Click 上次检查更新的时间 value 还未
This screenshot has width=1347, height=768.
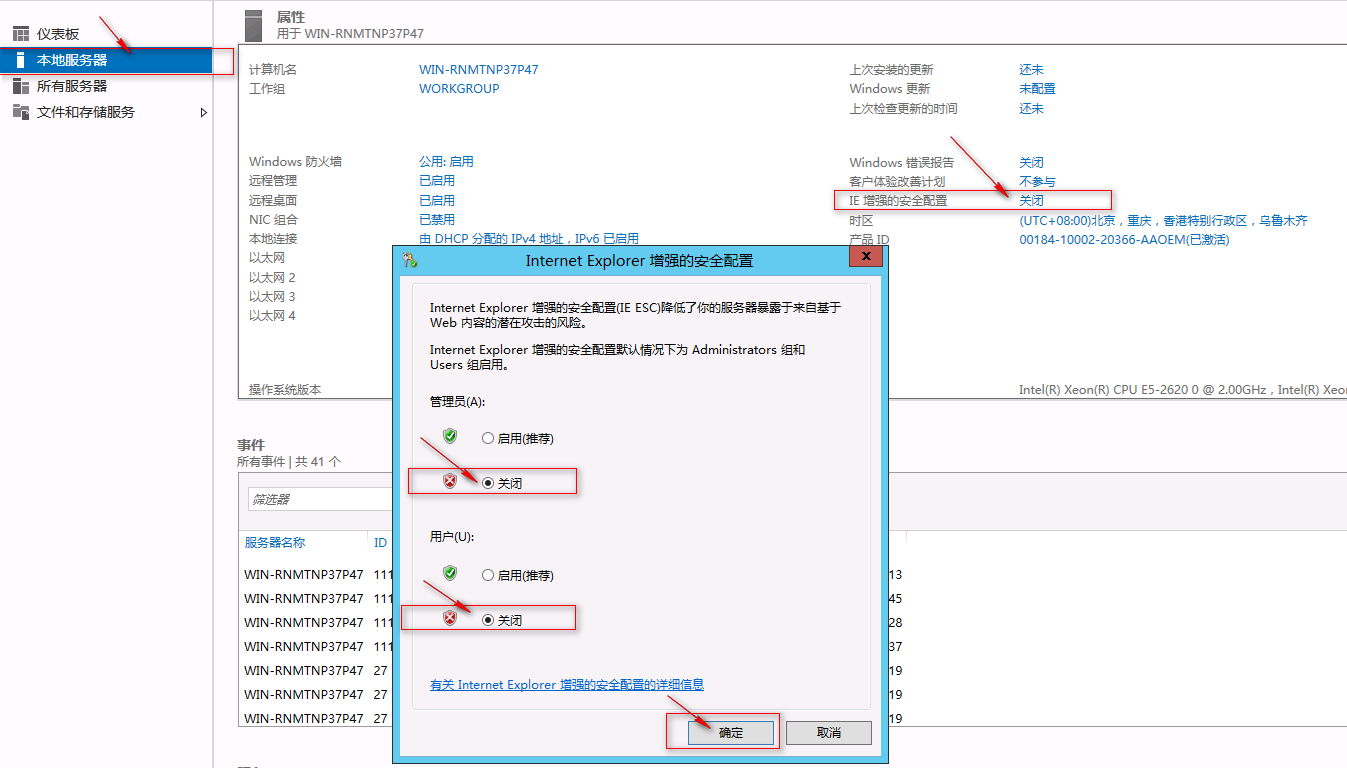click(1031, 108)
